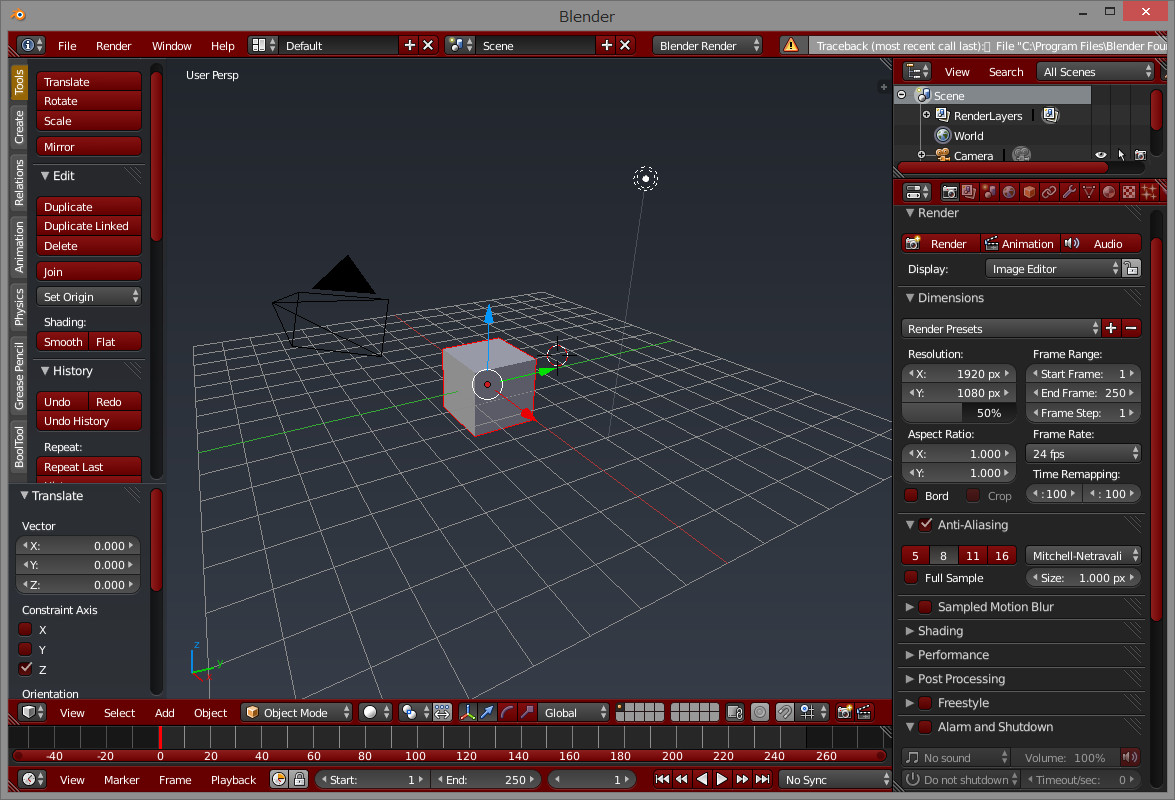Image resolution: width=1175 pixels, height=800 pixels.
Task: Open the Scene properties tab
Action: pos(989,193)
